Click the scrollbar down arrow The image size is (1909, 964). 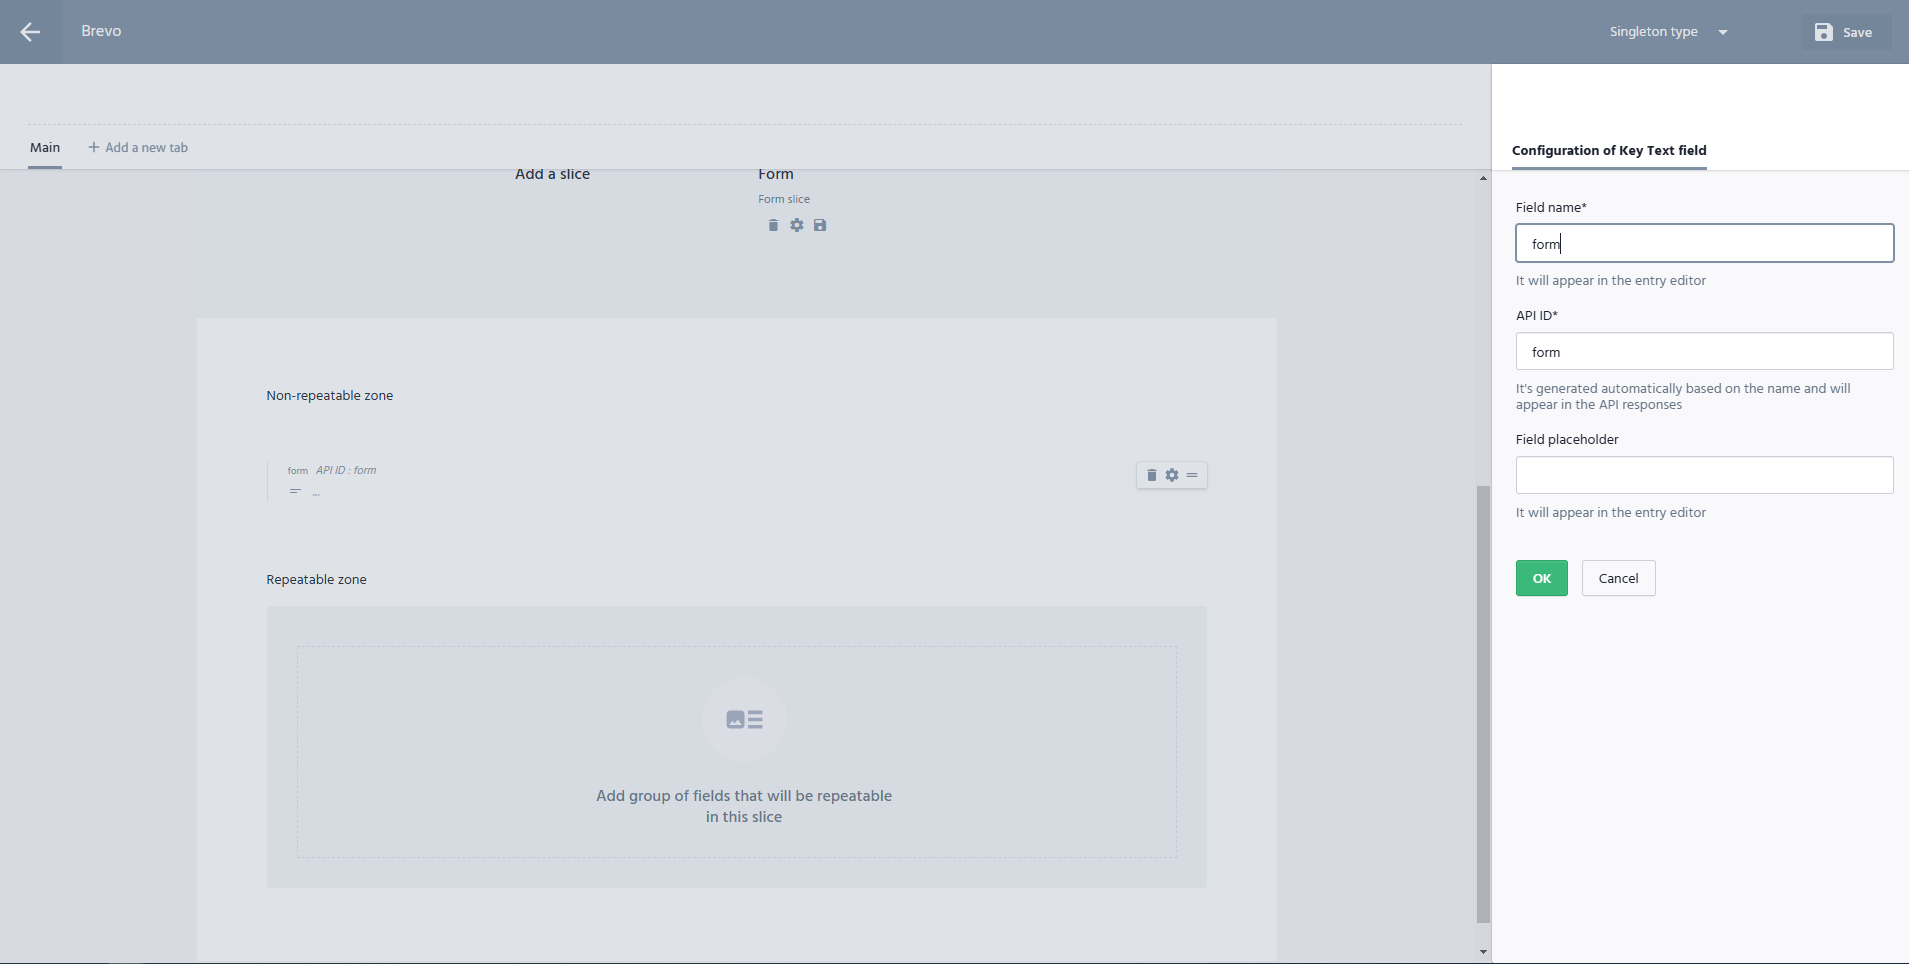tap(1482, 951)
